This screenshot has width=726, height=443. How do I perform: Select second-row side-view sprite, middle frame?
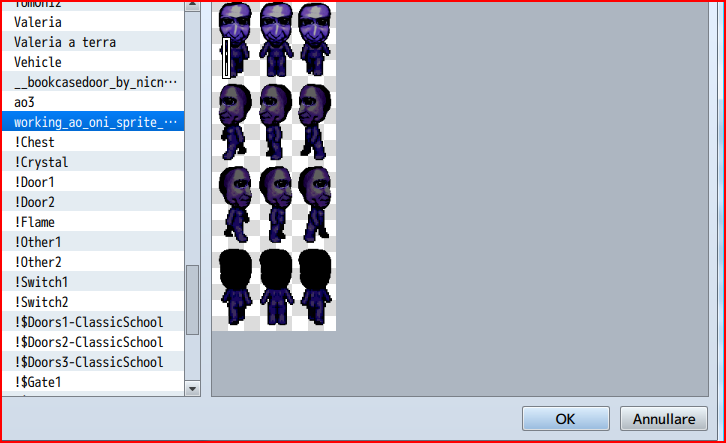[x=276, y=121]
